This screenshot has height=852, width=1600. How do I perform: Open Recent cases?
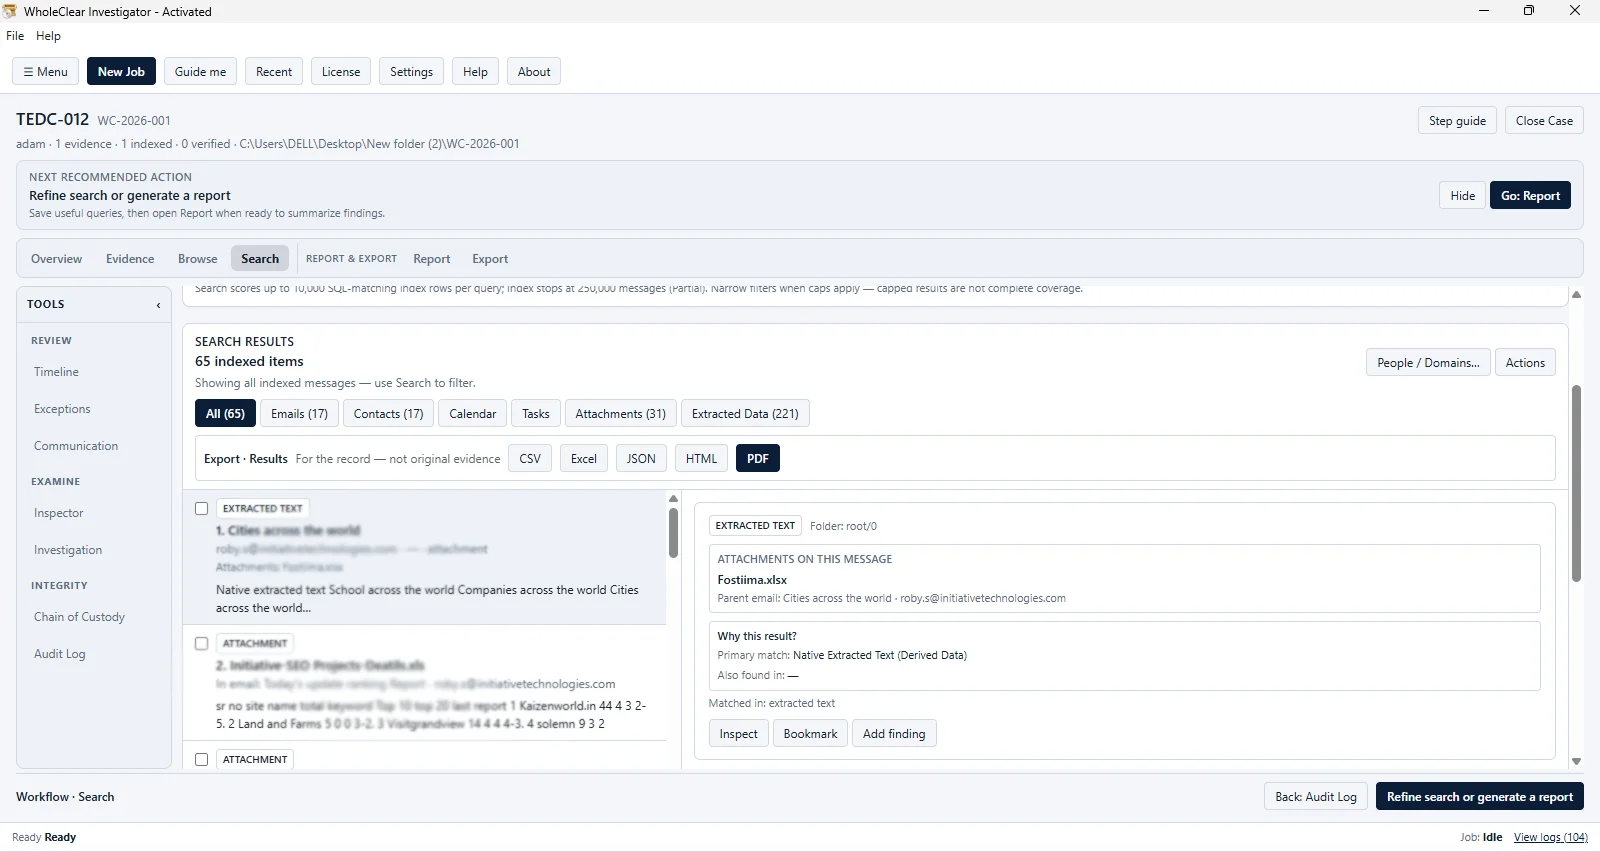(274, 72)
